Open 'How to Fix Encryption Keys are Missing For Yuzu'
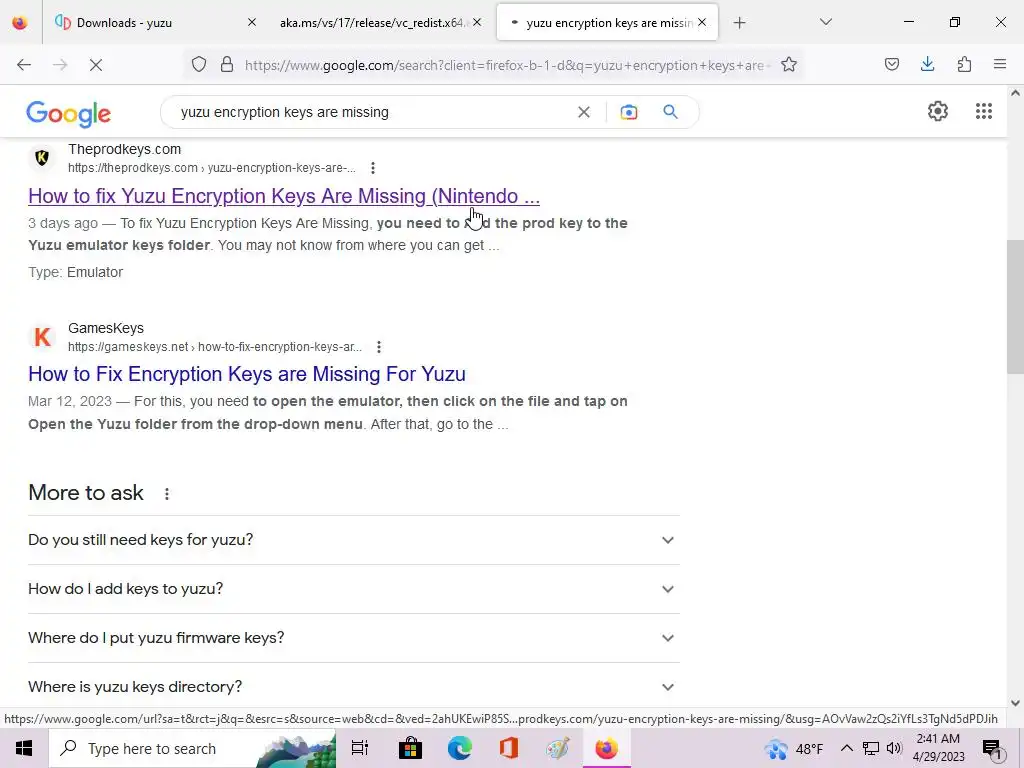Screen dimensions: 1024x768 247,374
